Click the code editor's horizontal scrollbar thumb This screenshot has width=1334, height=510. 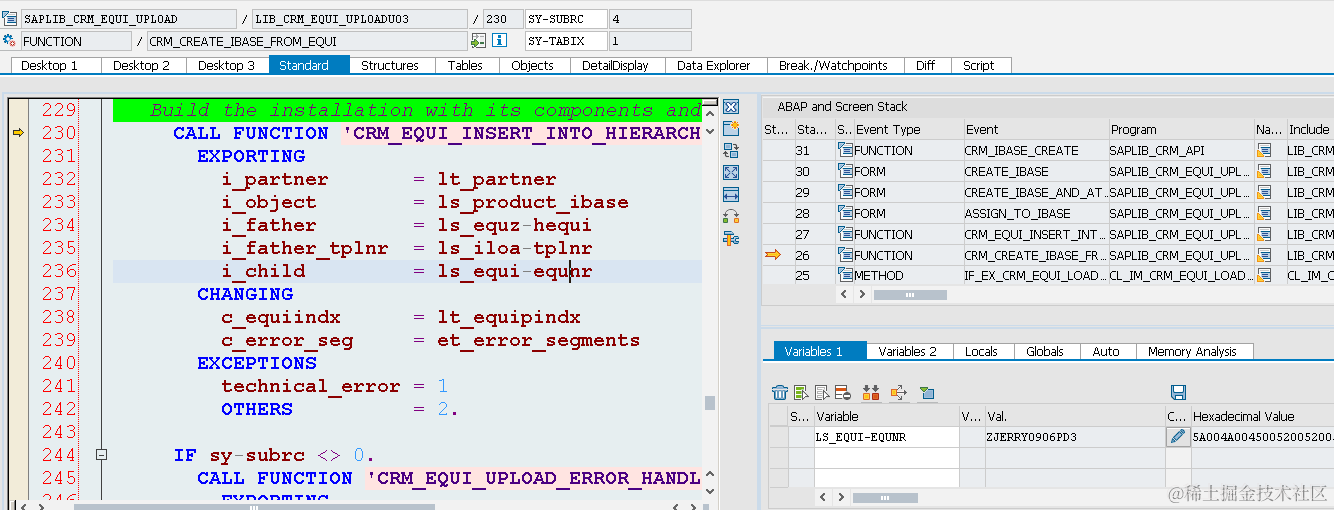click(254, 506)
